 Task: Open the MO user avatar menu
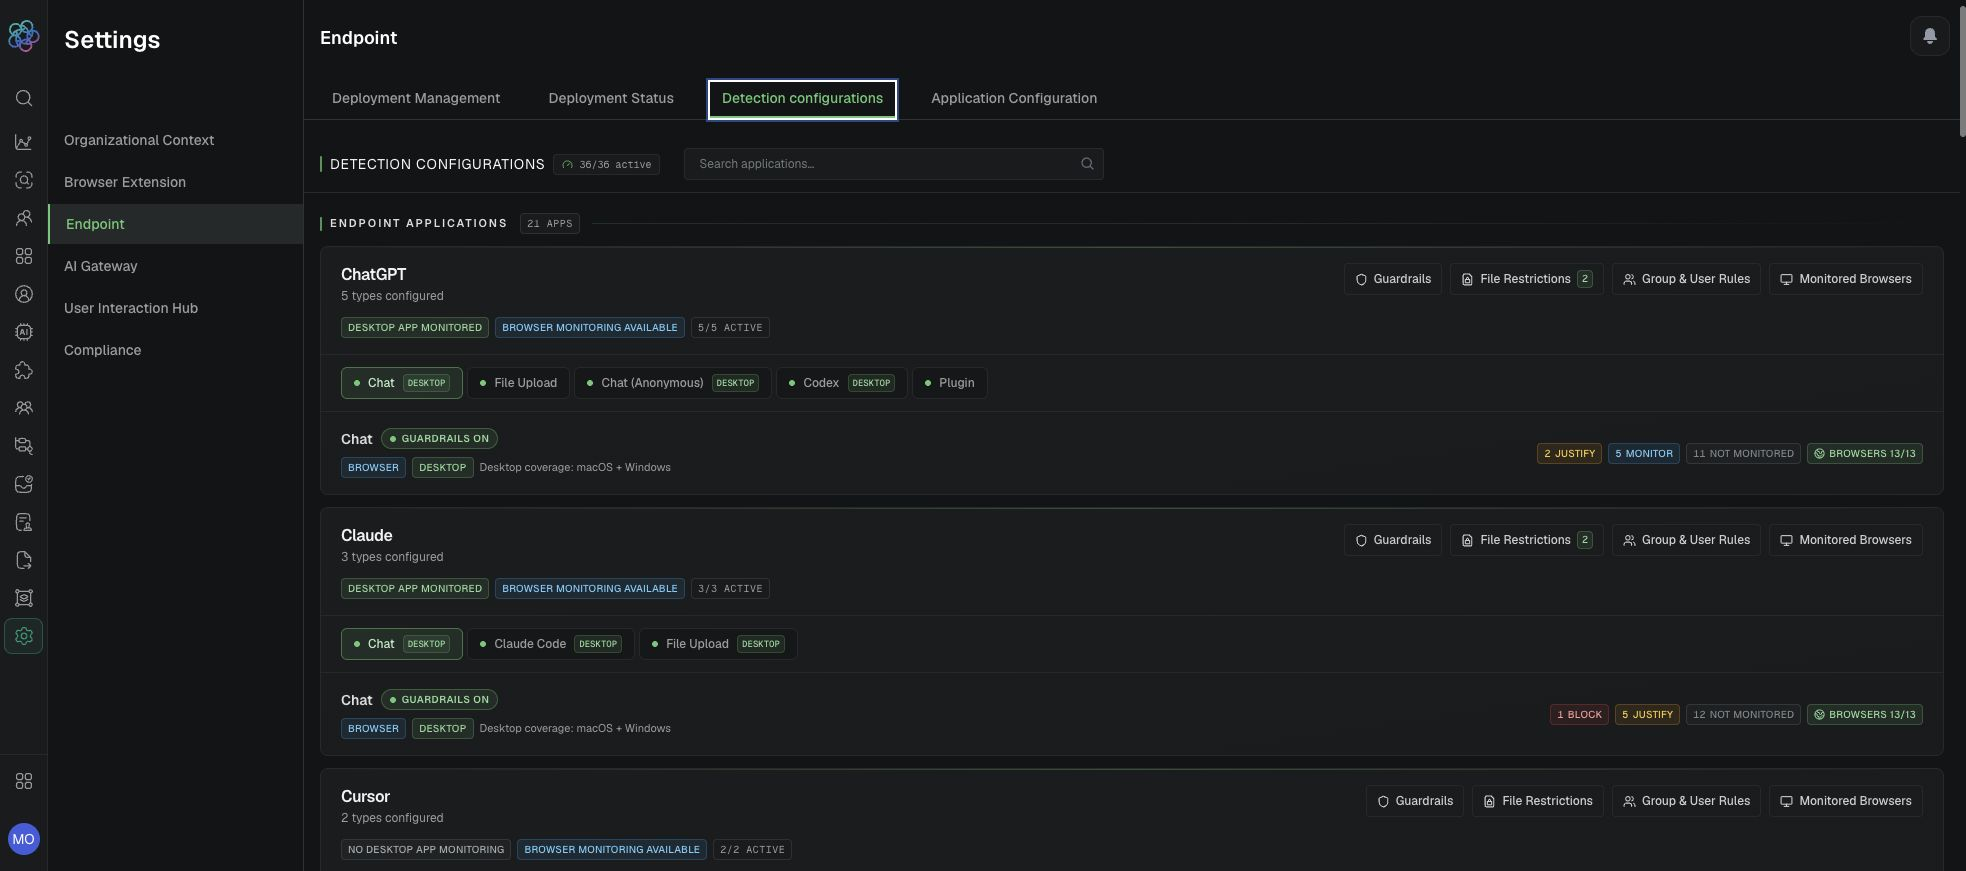(24, 839)
